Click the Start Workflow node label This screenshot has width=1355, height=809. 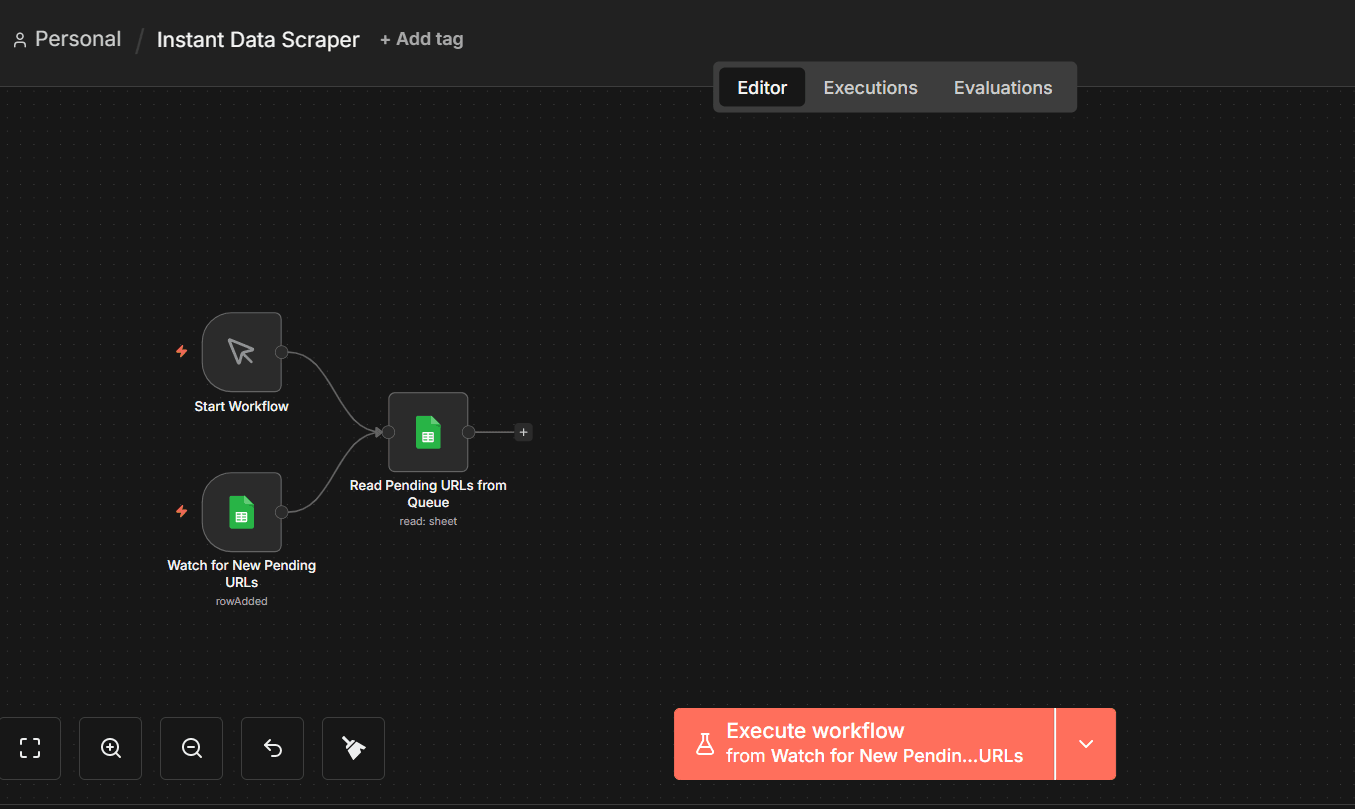(x=241, y=407)
